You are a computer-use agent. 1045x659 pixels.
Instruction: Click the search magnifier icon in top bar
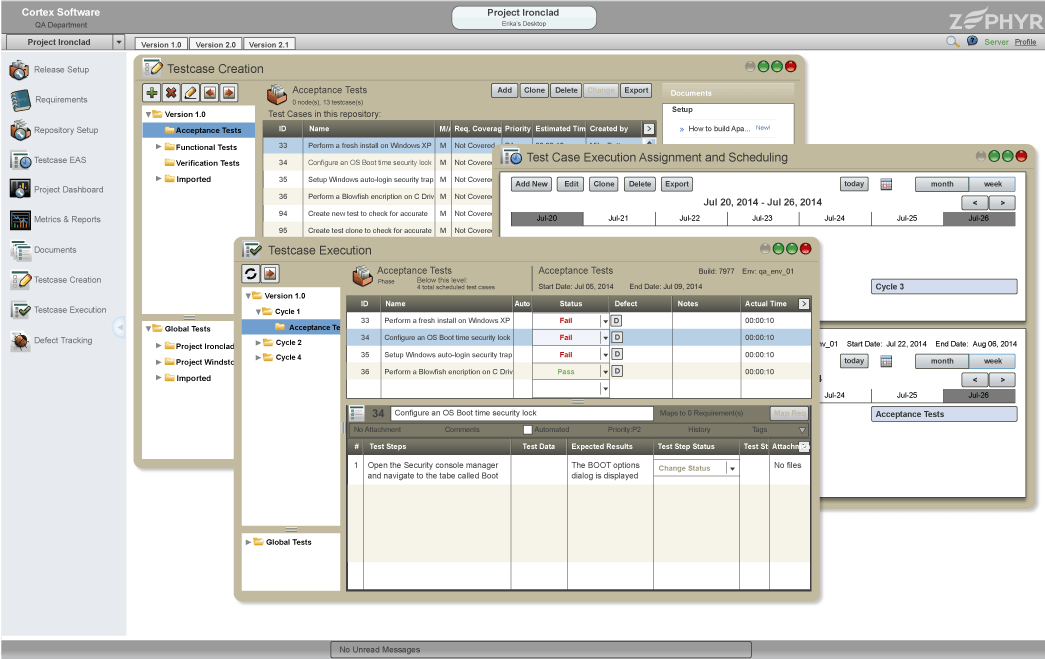[952, 41]
